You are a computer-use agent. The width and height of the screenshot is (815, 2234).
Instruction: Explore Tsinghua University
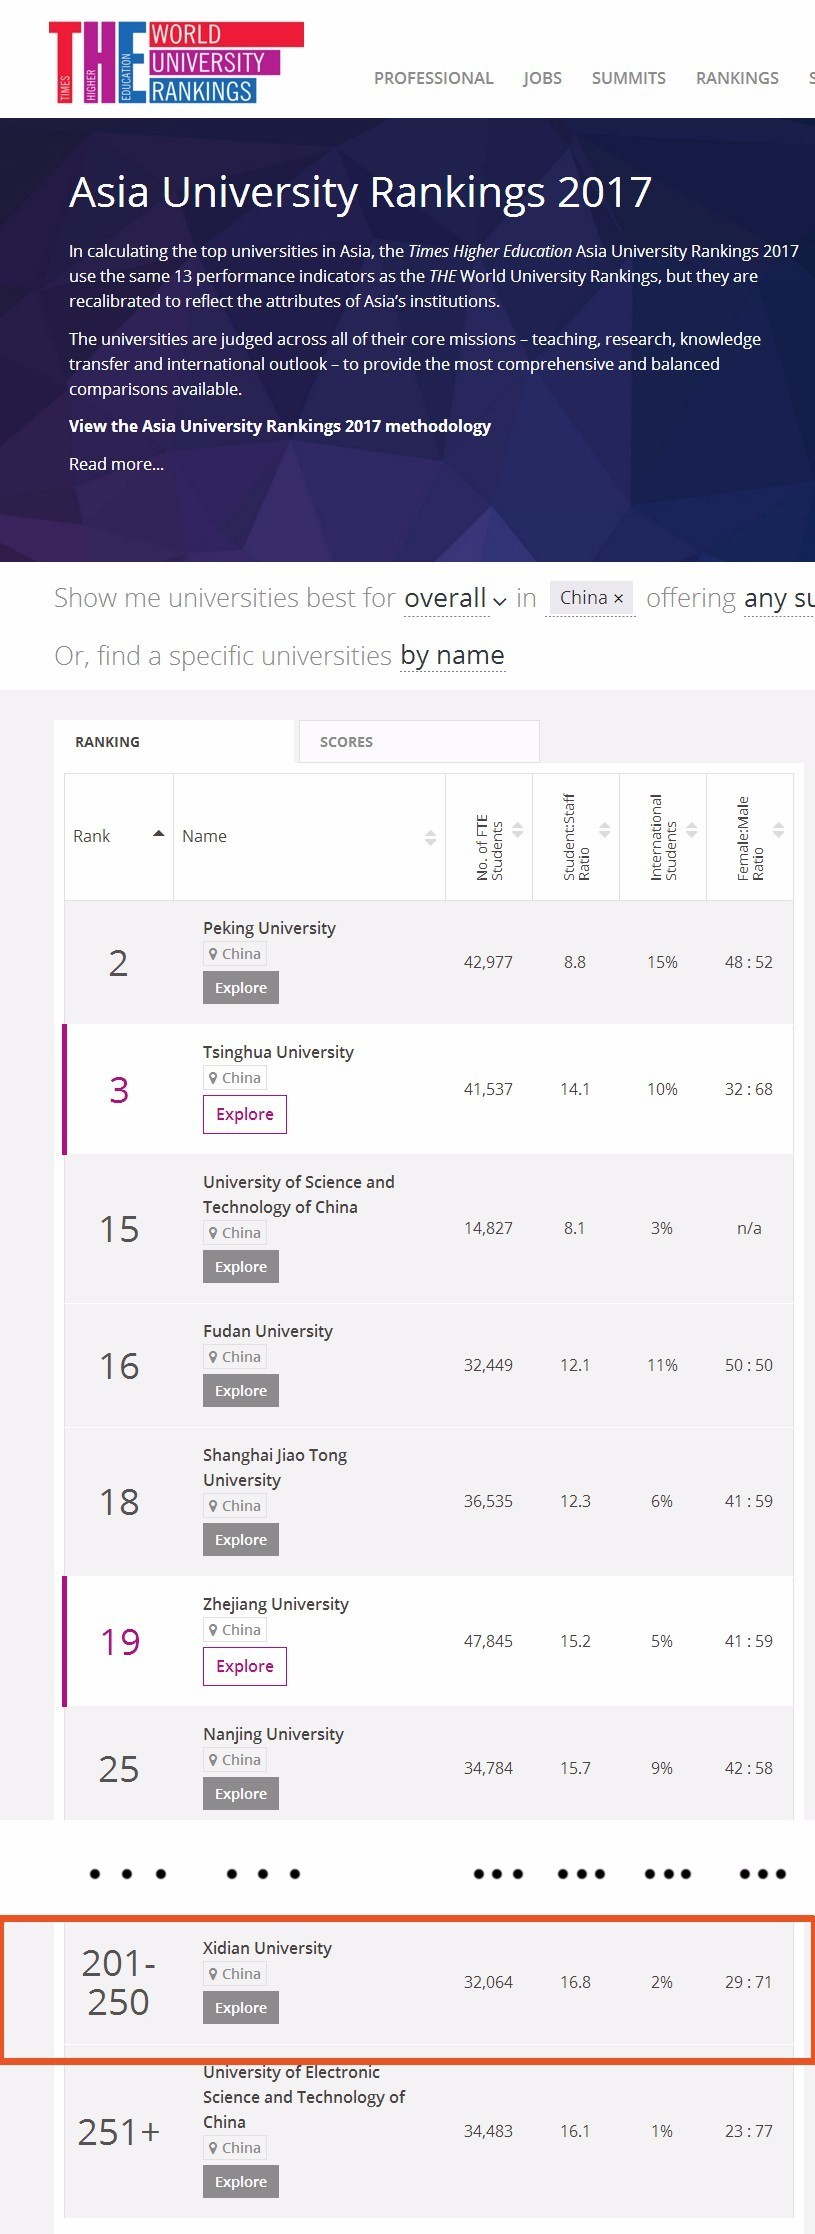click(244, 1114)
